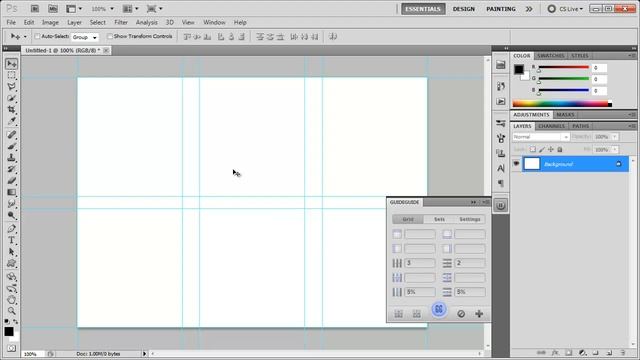The image size is (640, 360).
Task: Select the Brush tool
Action: [x=11, y=146]
